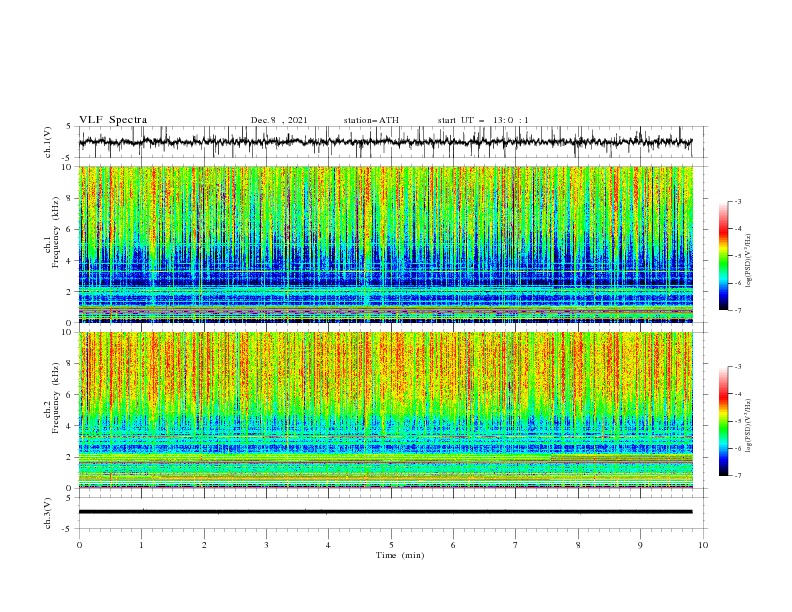Image resolution: width=792 pixels, height=612 pixels.
Task: Click the "ch.1 Frequency (kHz)" axis label
Action: tap(52, 232)
